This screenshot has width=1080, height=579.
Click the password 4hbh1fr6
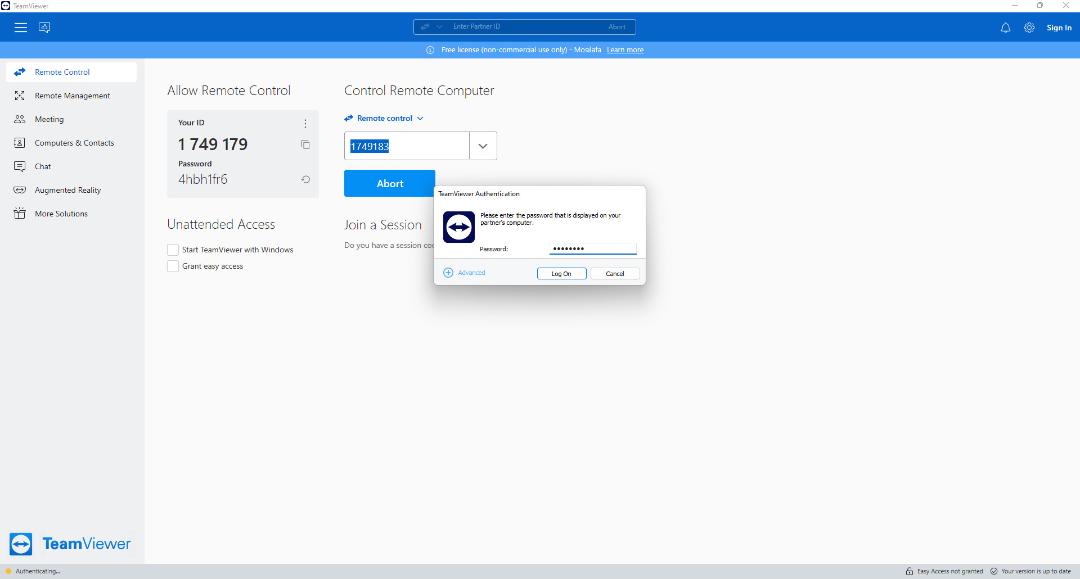202,179
